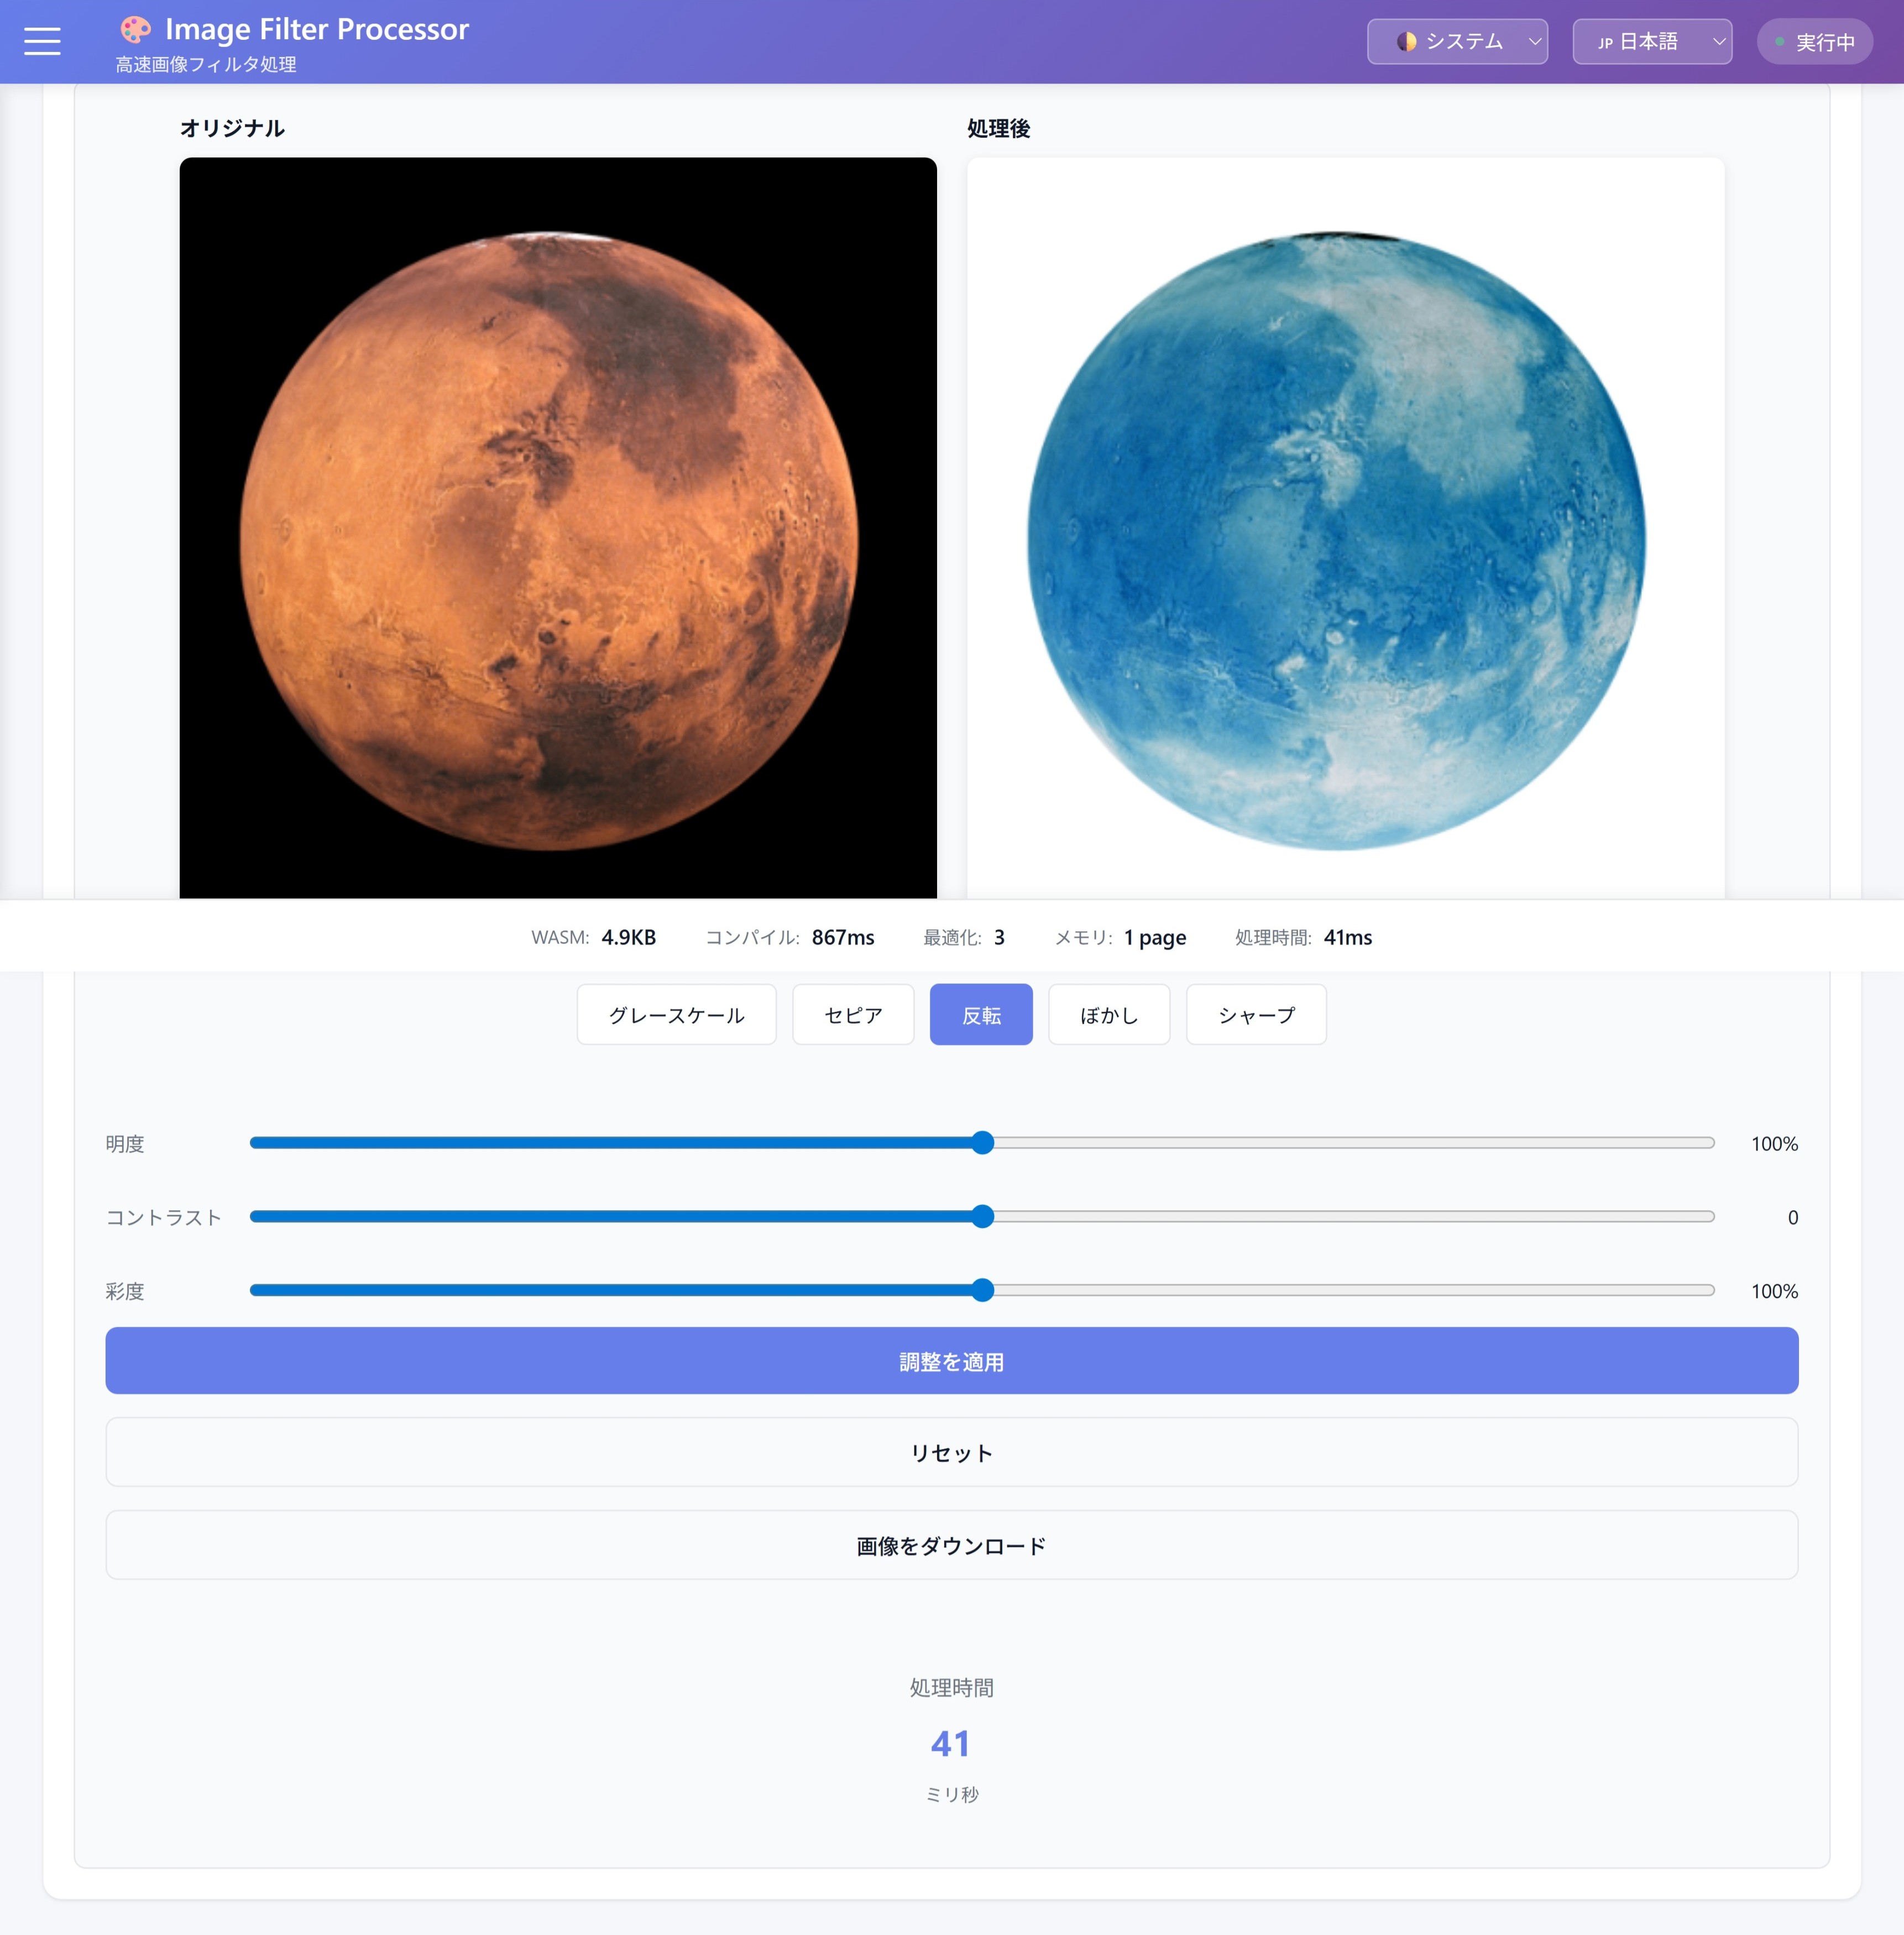Apply the グレースケール filter
The height and width of the screenshot is (1935, 1904).
676,1015
